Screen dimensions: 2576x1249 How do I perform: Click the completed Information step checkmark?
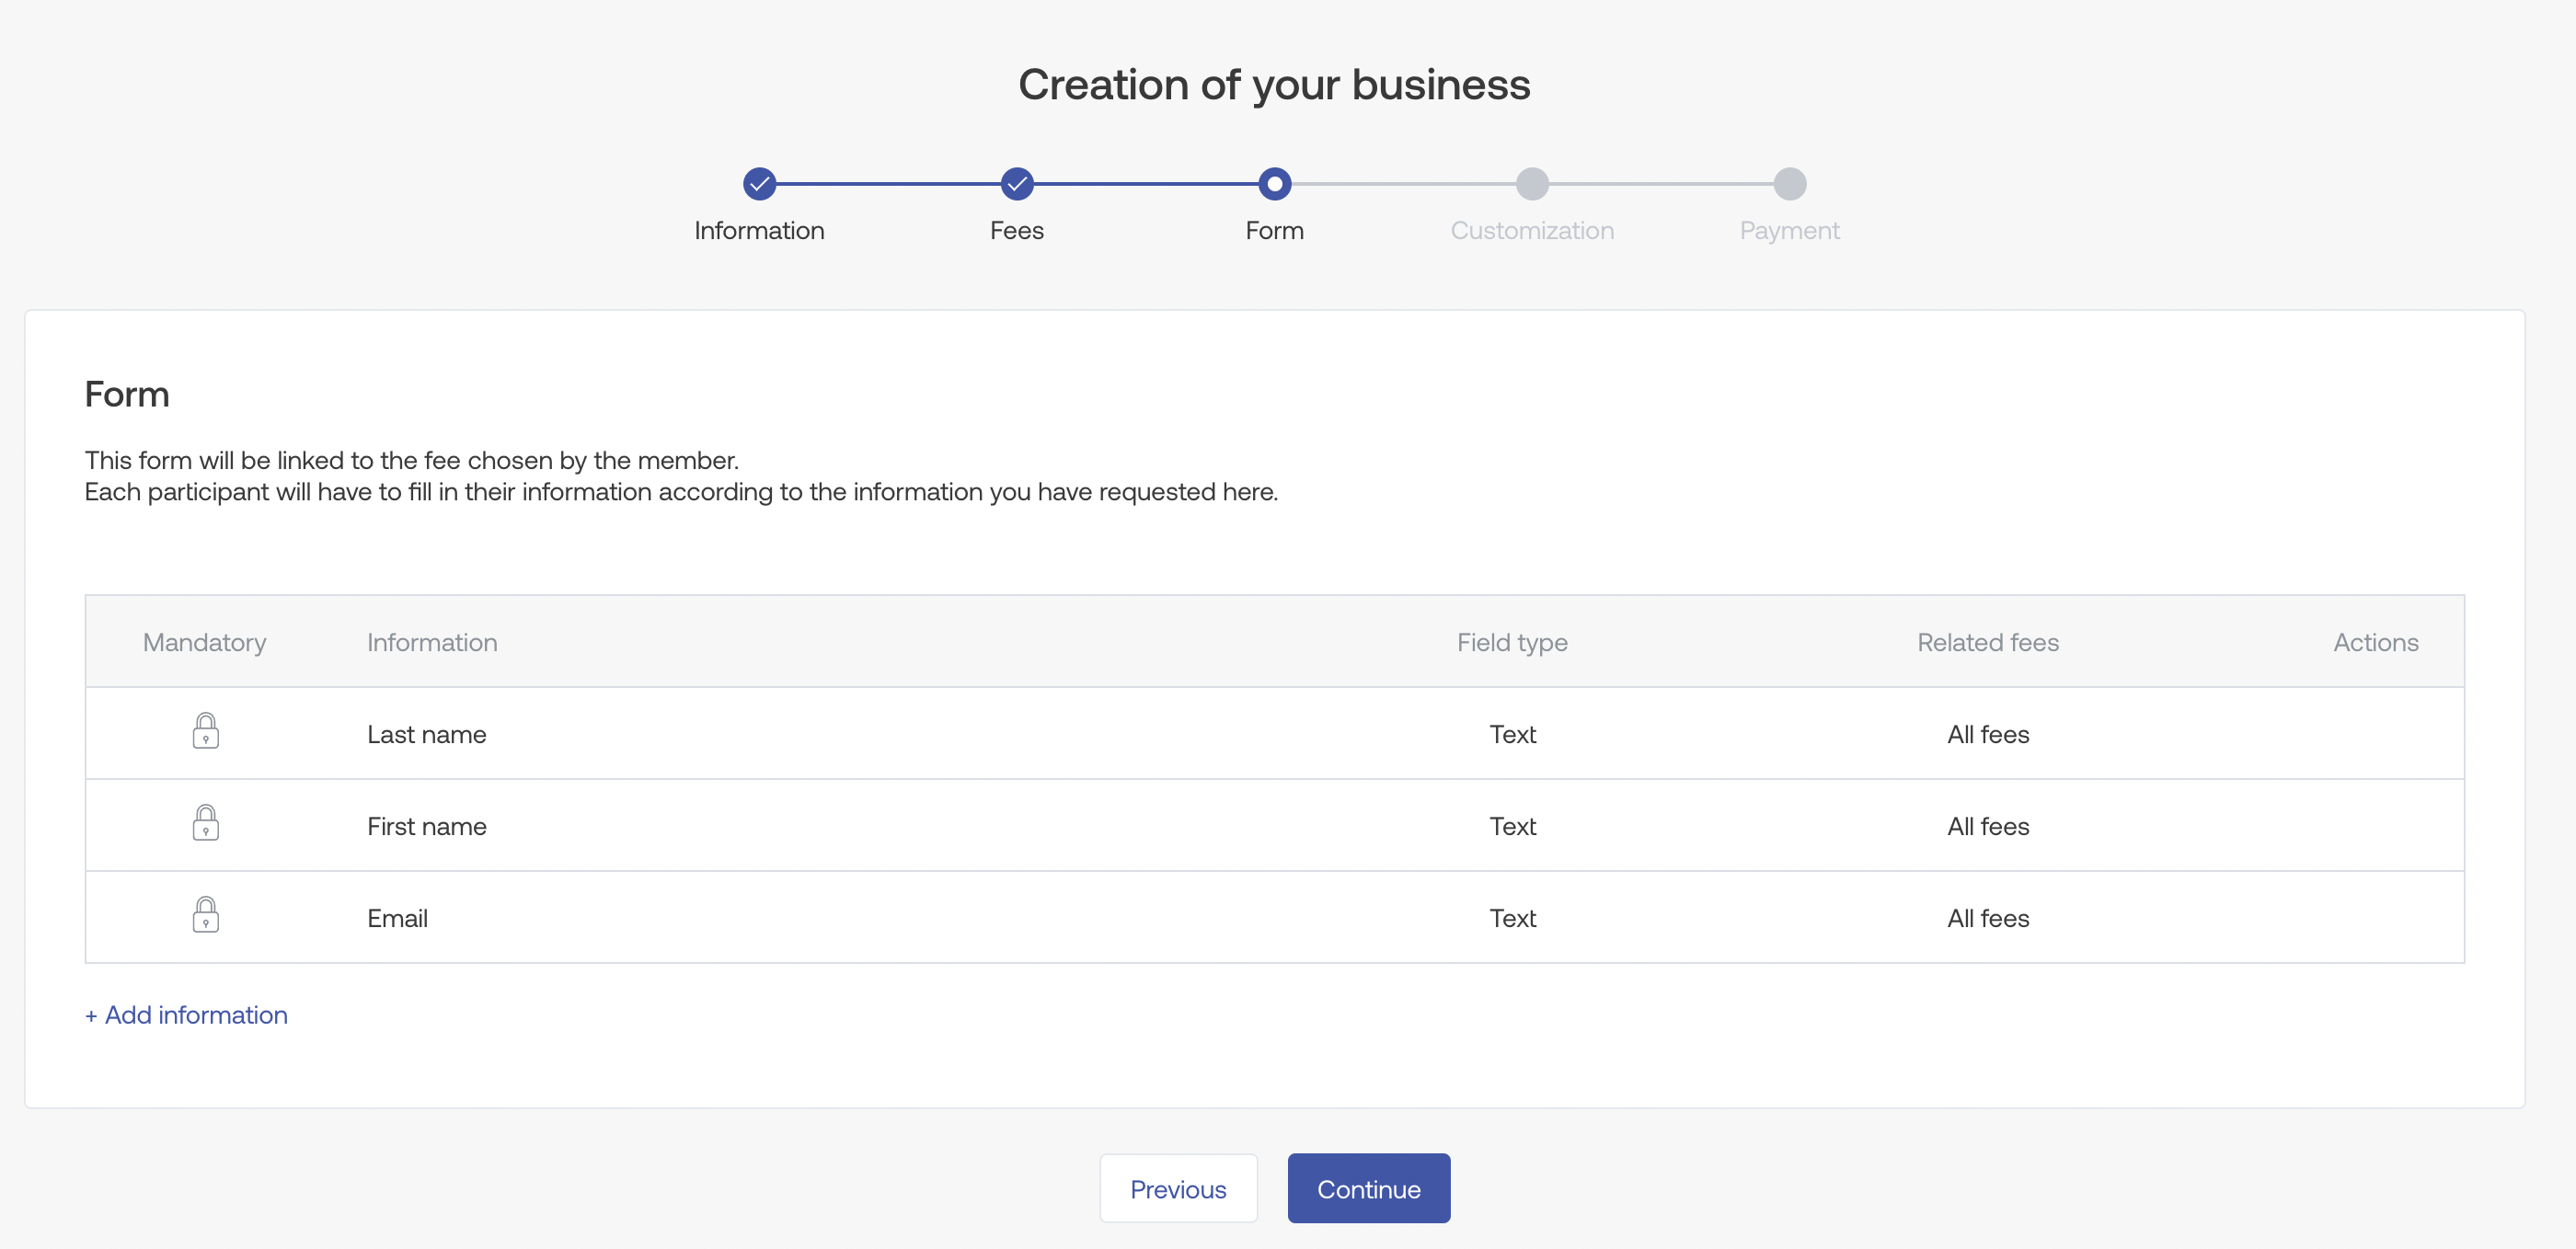(x=759, y=184)
